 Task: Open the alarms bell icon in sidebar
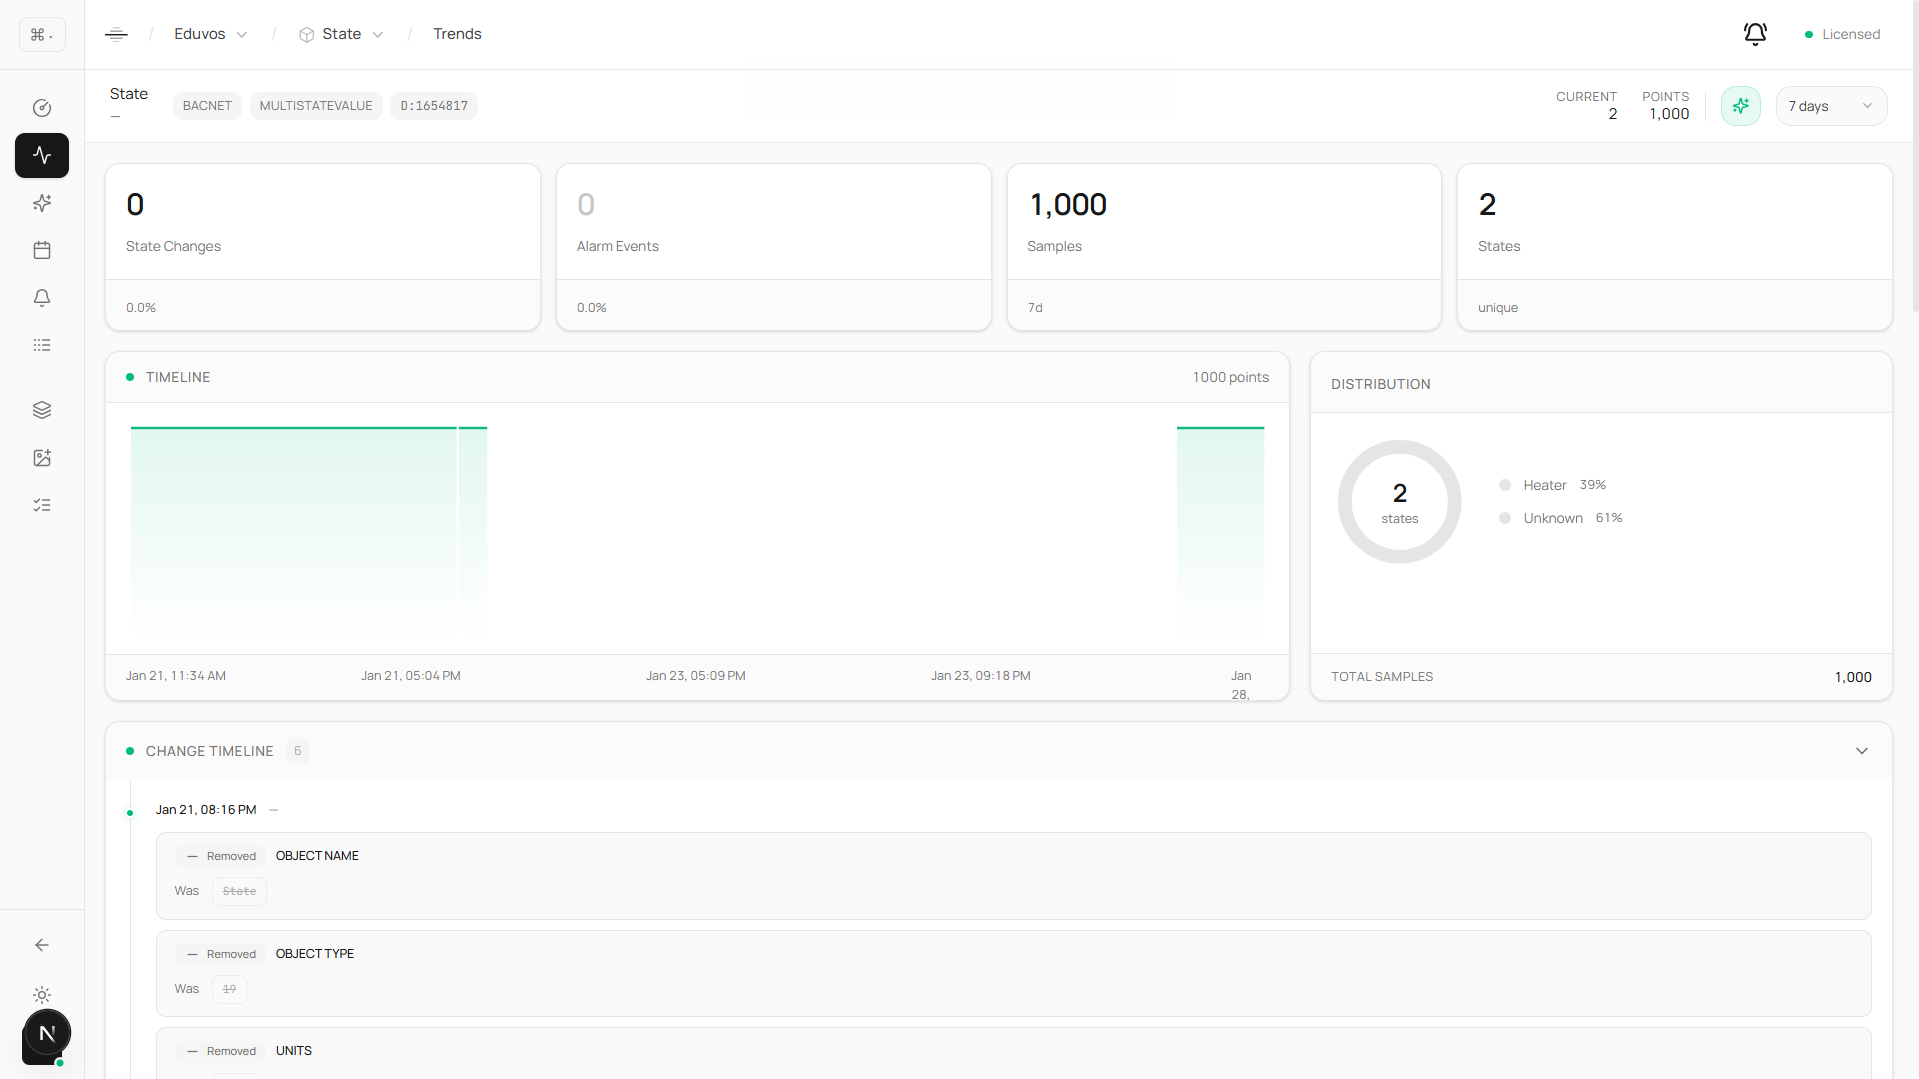[x=42, y=298]
